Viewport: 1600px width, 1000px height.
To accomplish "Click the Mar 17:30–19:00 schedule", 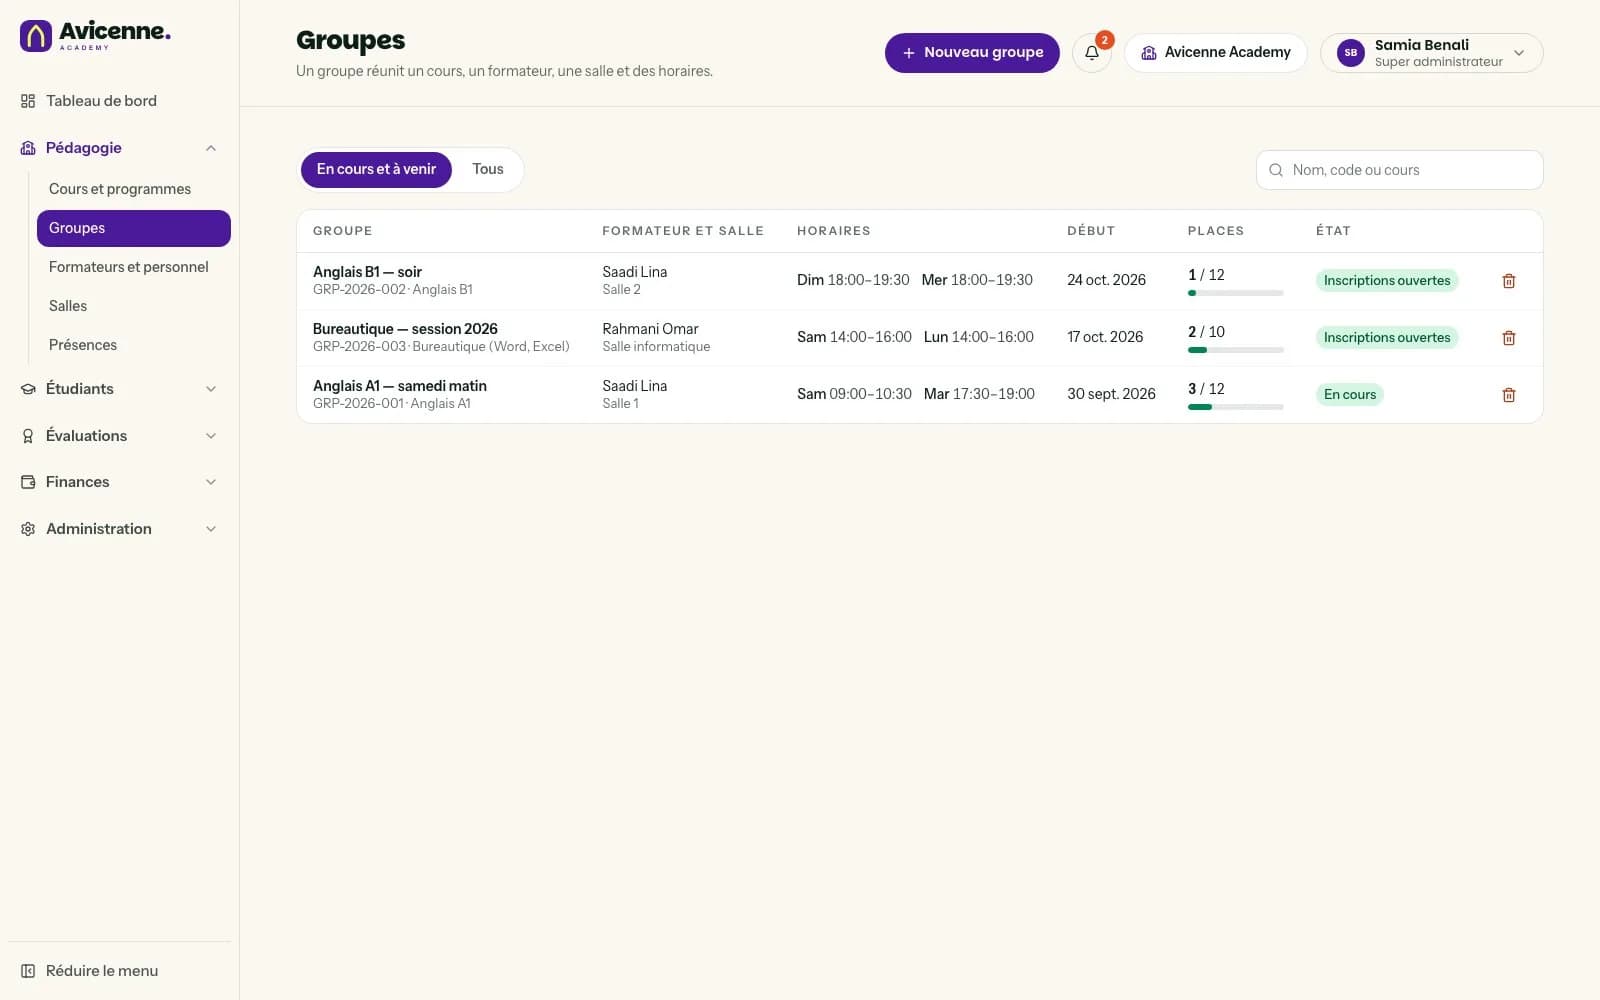I will 979,394.
